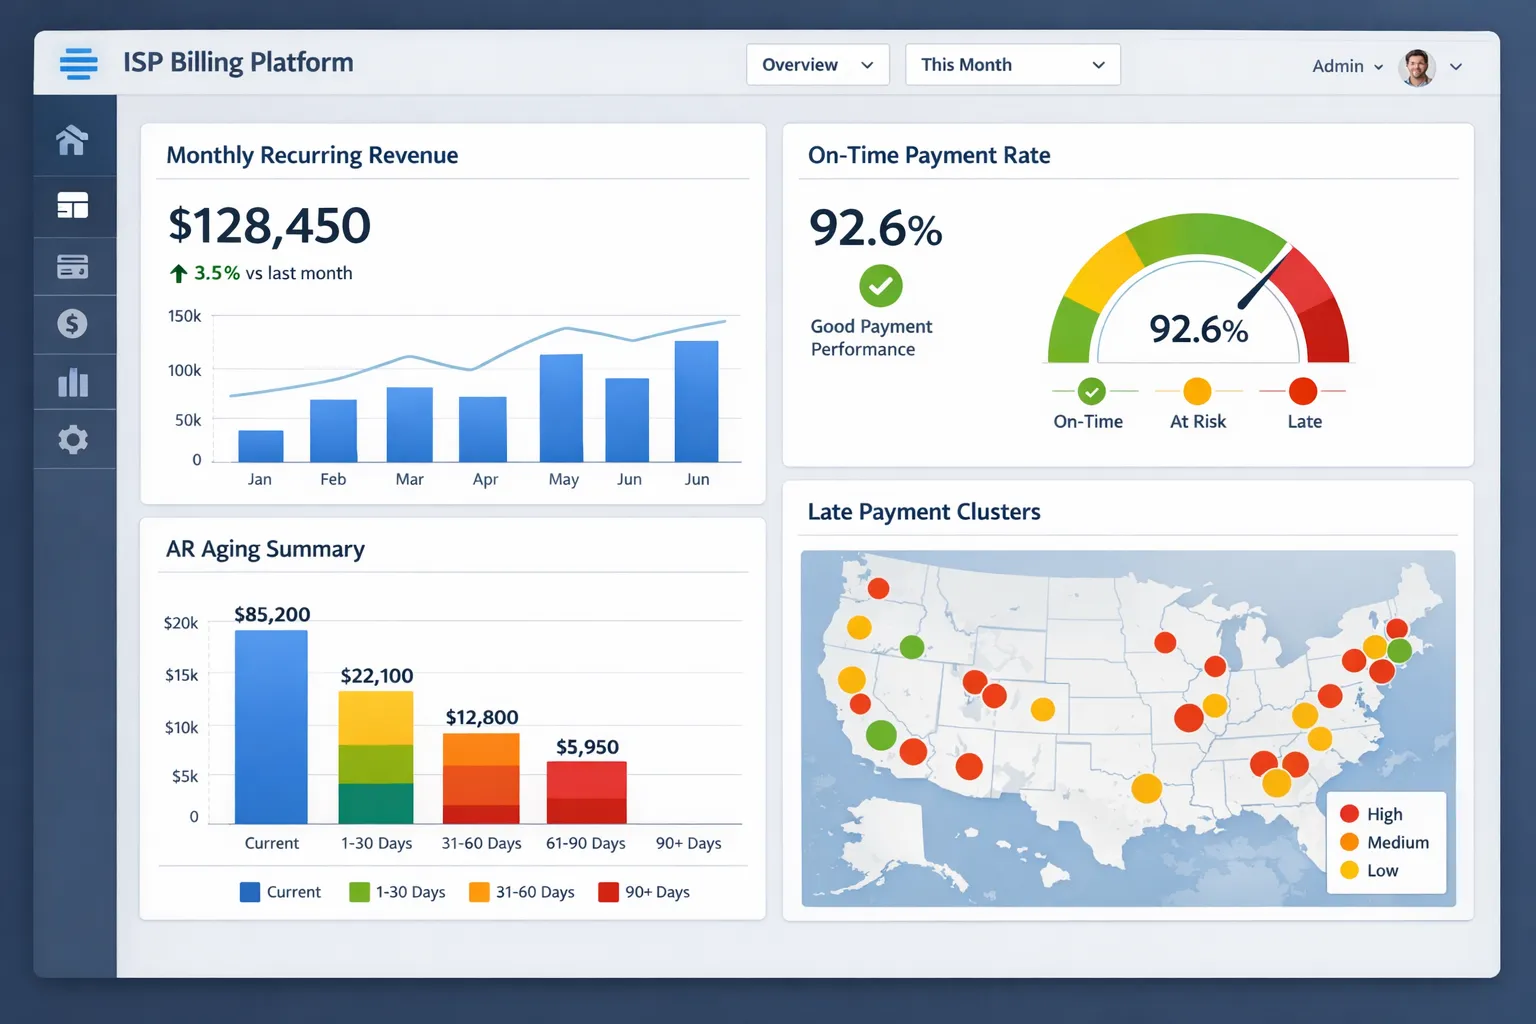Viewport: 1536px width, 1024px height.
Task: Open the settings gear sidebar icon
Action: (x=72, y=440)
